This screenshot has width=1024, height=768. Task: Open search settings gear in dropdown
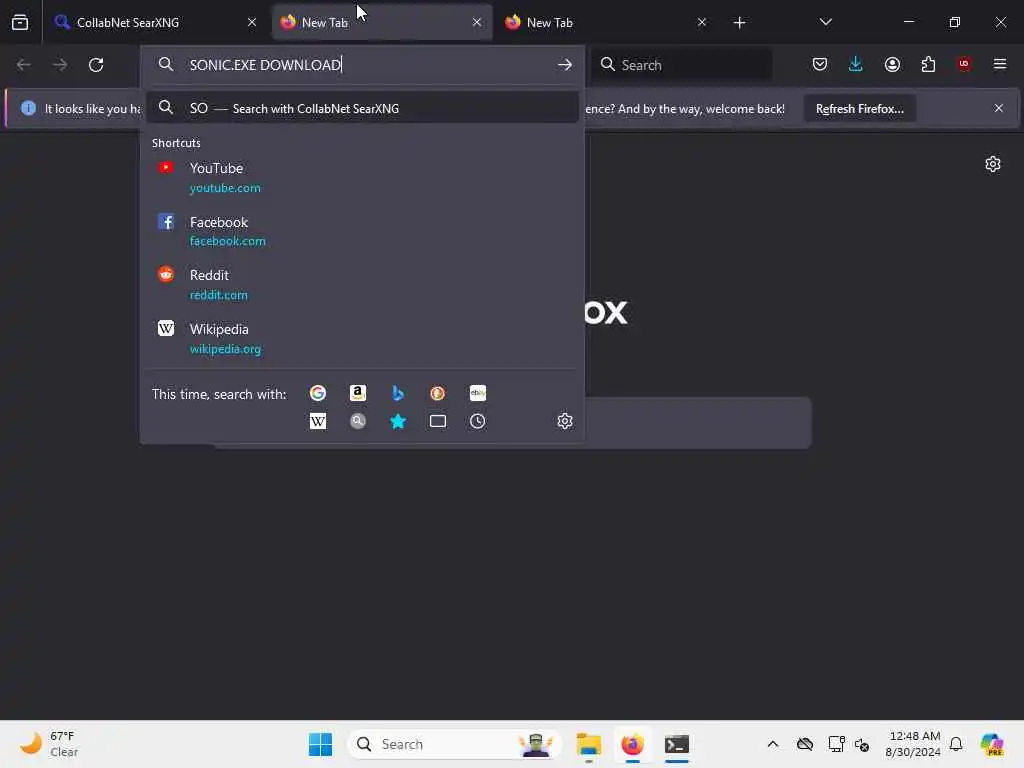(565, 421)
